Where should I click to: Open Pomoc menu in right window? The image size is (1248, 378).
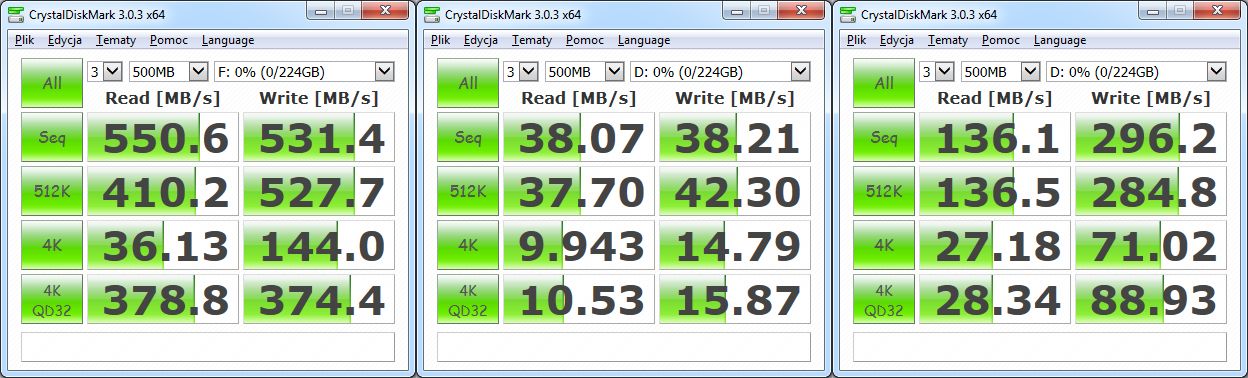pos(1000,40)
